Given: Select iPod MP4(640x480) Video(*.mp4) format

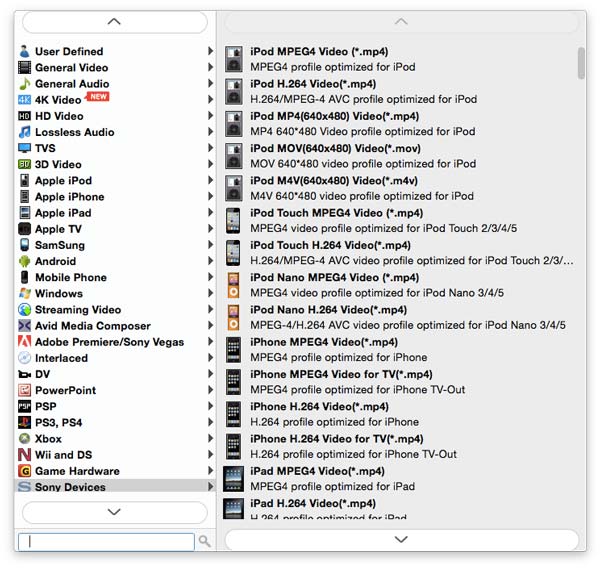Looking at the screenshot, I should pos(400,124).
